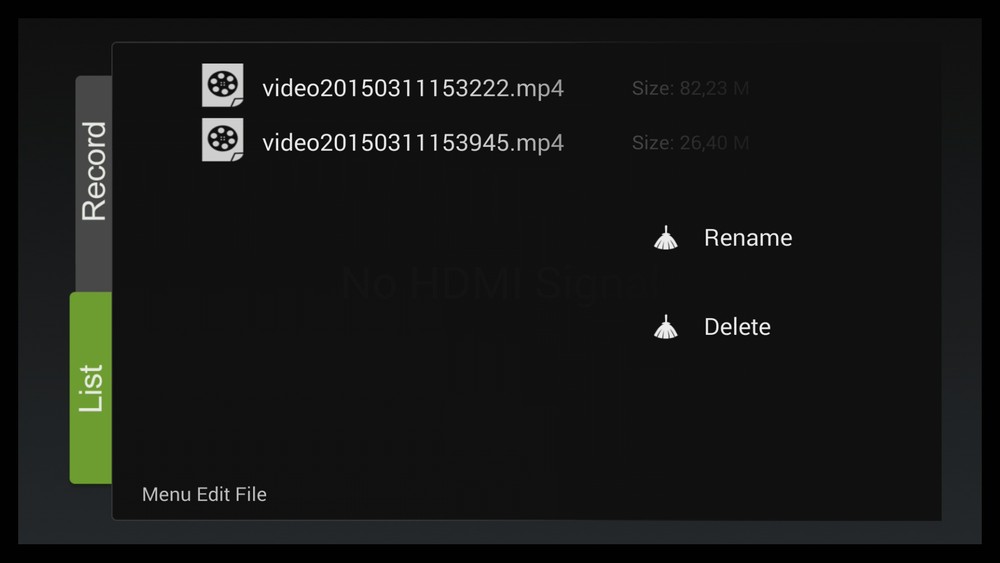This screenshot has height=563, width=1000.
Task: Click the broom icon beside Delete
Action: tap(666, 326)
